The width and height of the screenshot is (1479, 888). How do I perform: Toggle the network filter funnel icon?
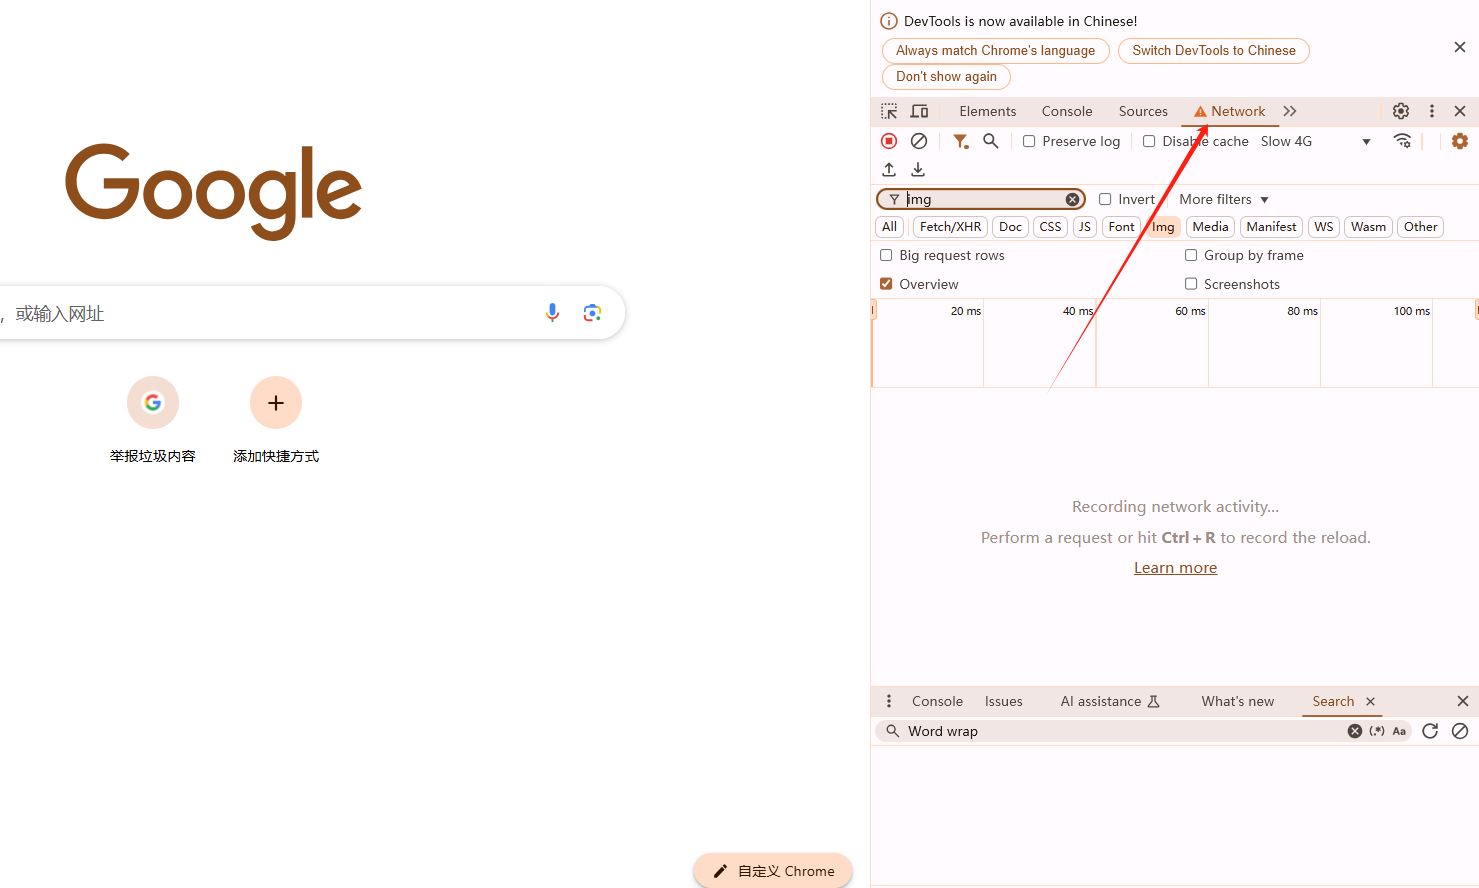point(960,141)
